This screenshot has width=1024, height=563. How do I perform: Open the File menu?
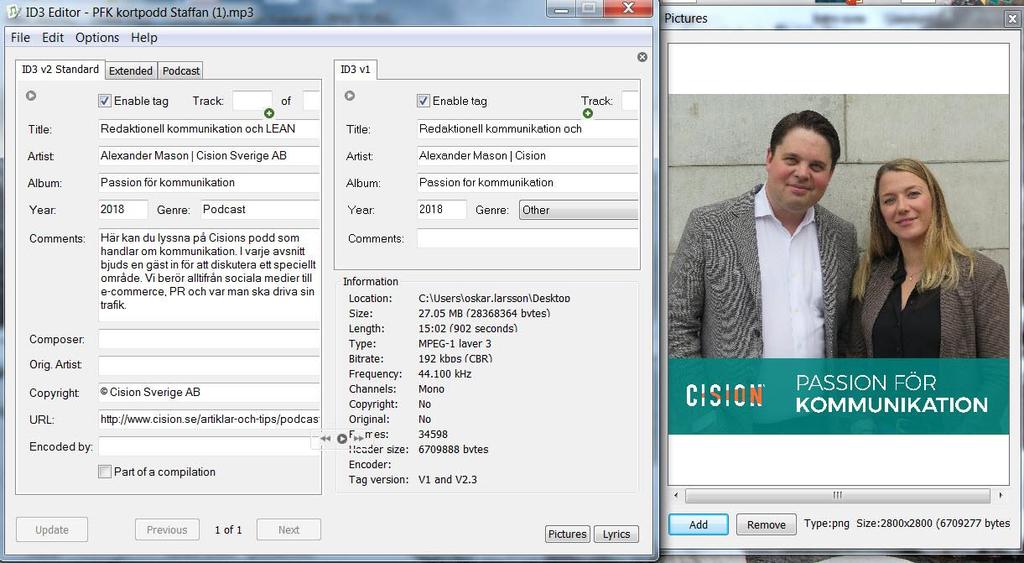(x=20, y=37)
